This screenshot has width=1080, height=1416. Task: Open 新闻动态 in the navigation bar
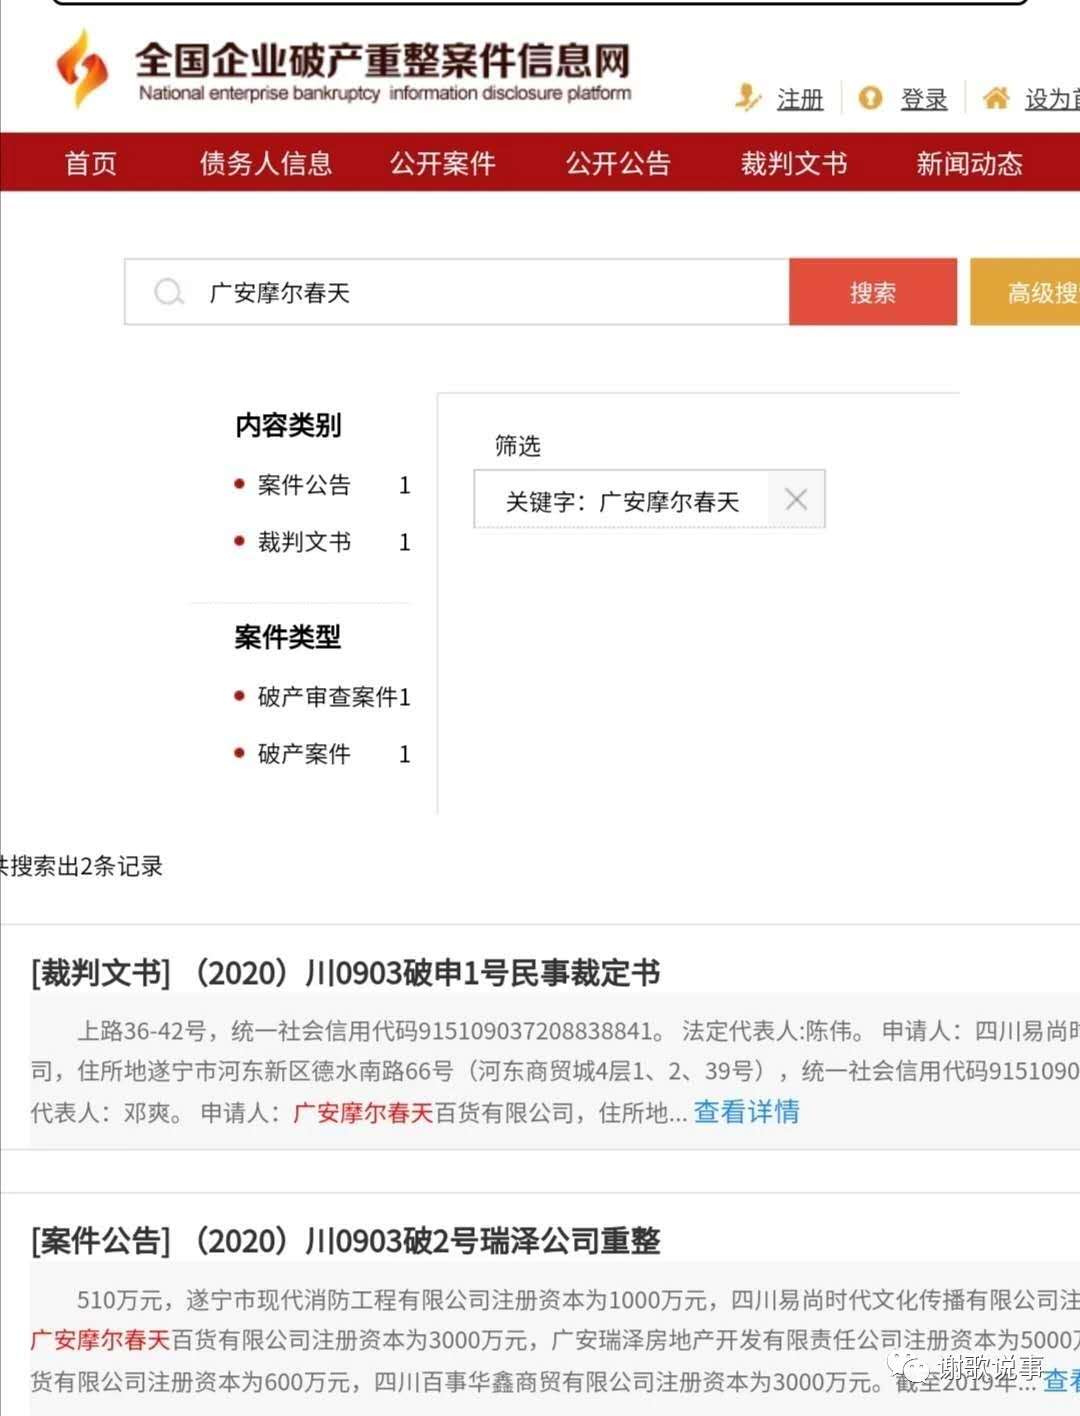[969, 163]
